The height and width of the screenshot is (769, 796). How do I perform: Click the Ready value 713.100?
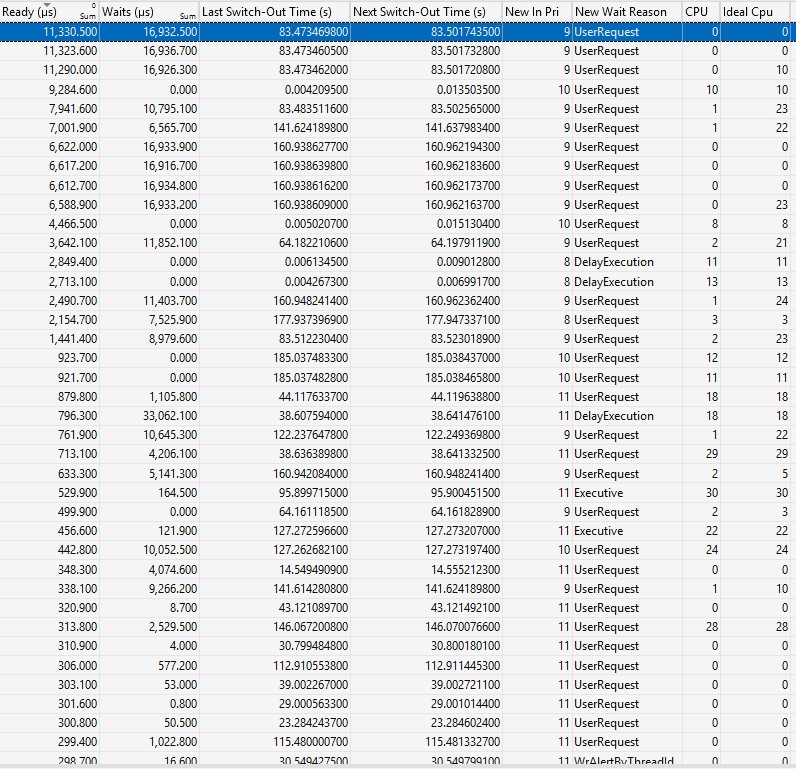(77, 454)
